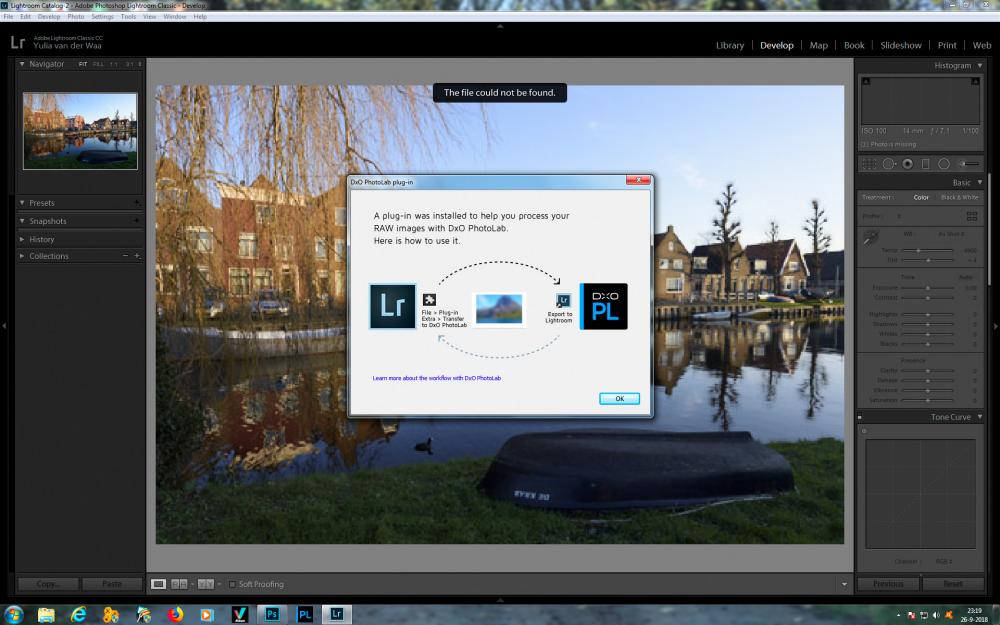Collapse the Navigator panel

(22, 64)
